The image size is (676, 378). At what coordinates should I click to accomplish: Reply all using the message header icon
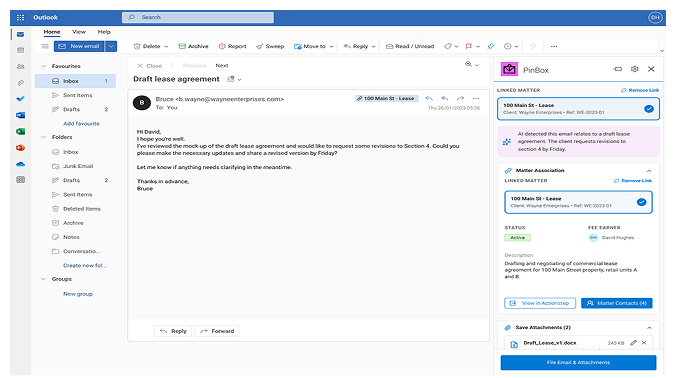444,98
